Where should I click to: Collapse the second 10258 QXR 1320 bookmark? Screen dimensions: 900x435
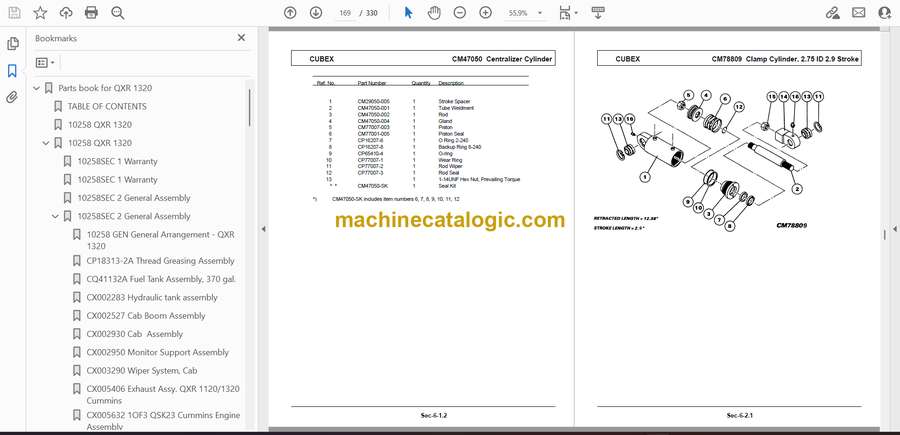click(x=46, y=143)
